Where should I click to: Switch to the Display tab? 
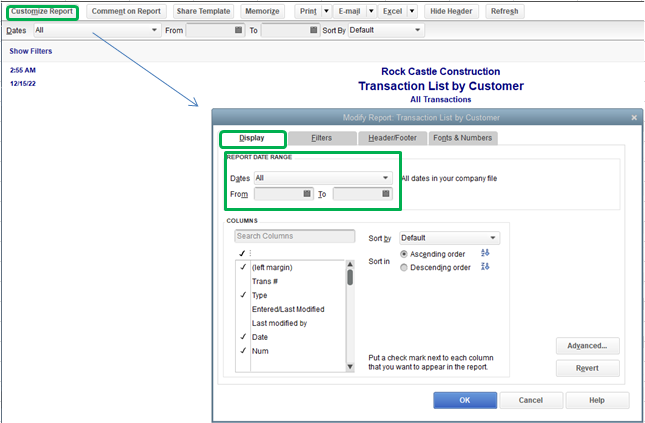point(252,138)
